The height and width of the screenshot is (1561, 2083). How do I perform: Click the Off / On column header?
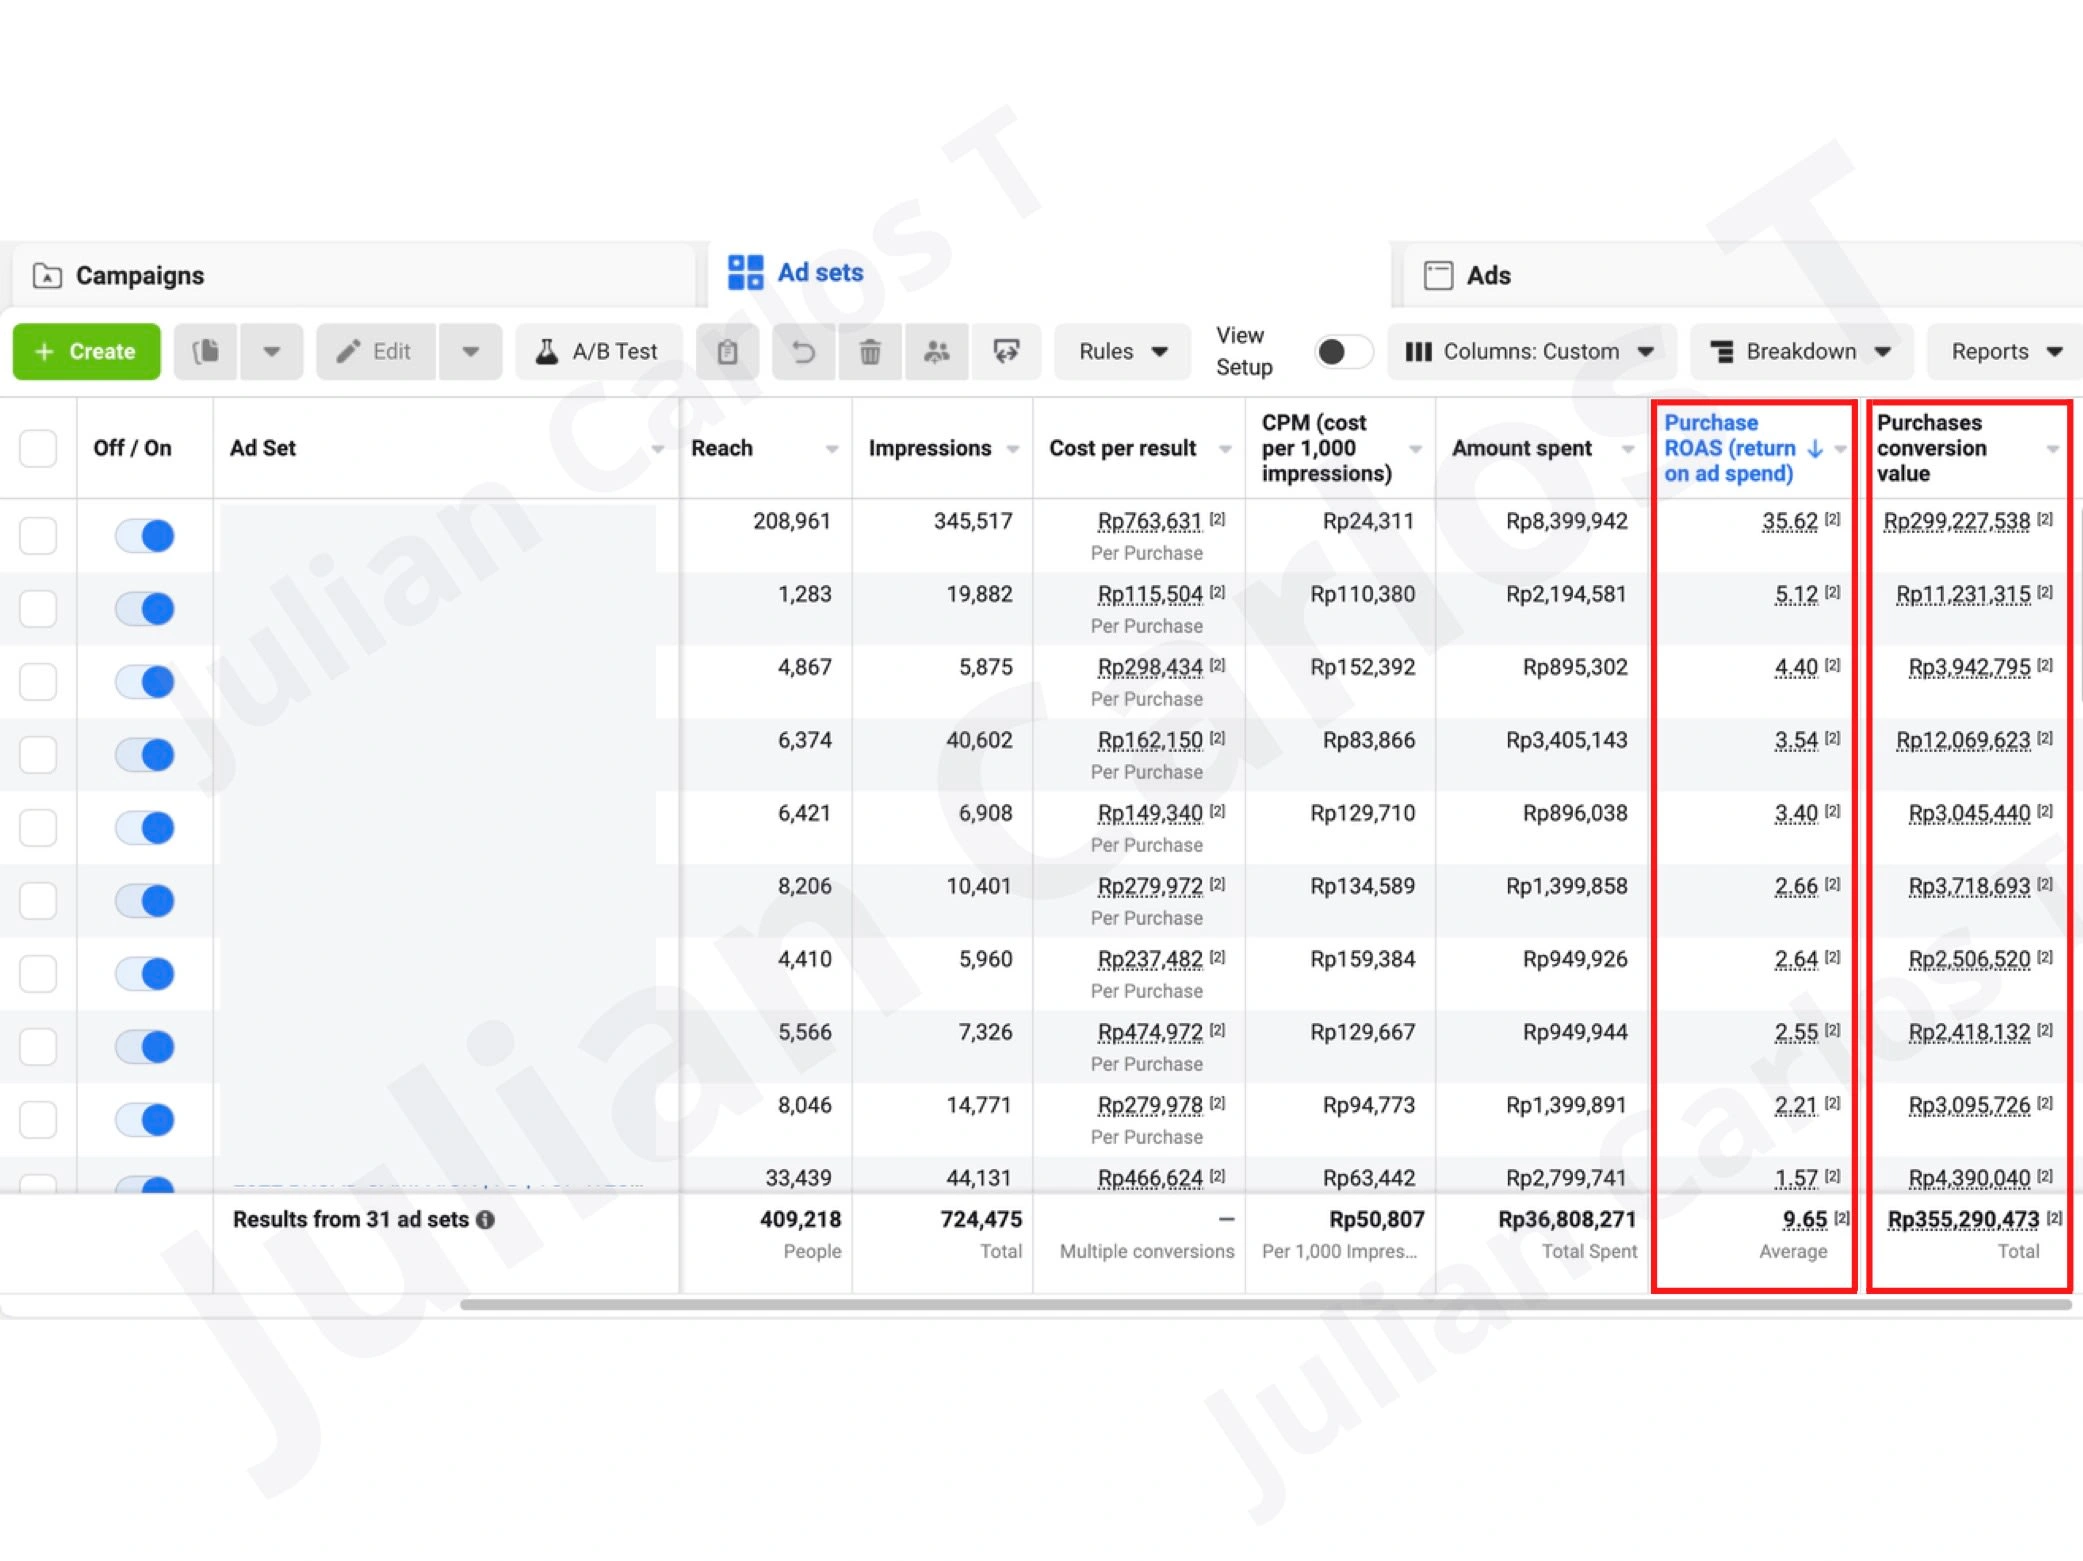(x=132, y=449)
